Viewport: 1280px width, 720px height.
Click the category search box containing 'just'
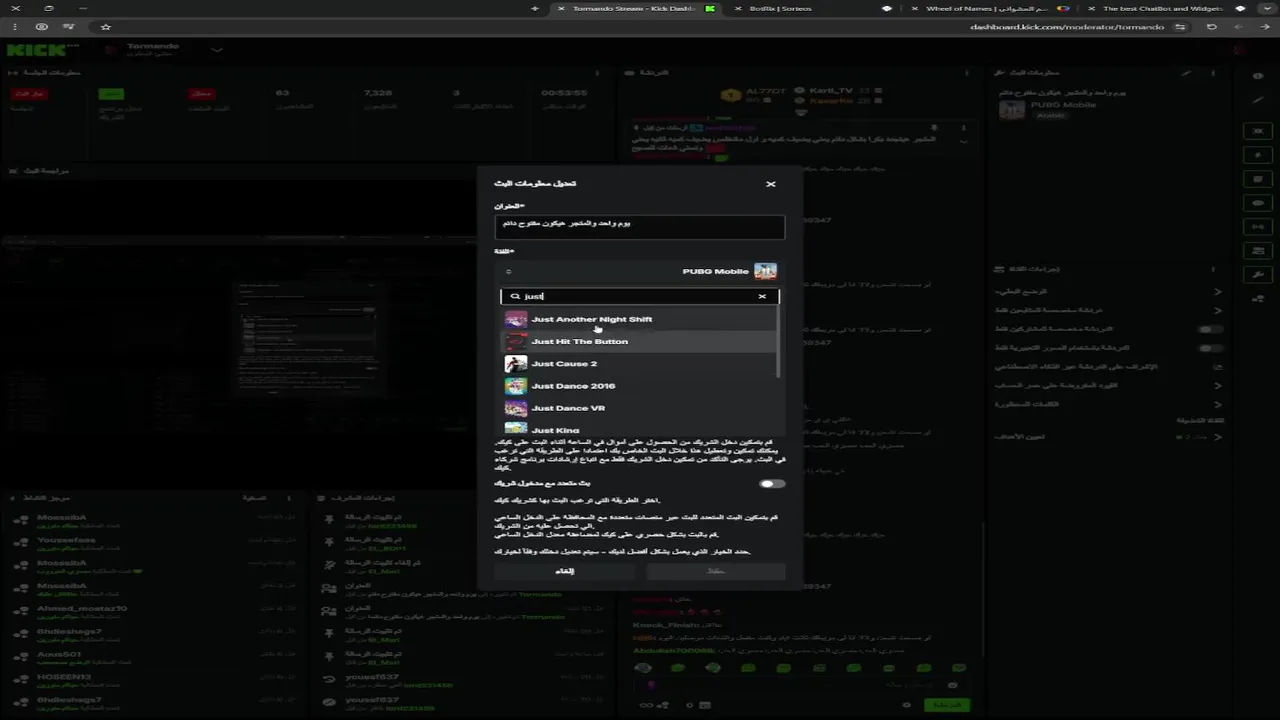(x=639, y=296)
